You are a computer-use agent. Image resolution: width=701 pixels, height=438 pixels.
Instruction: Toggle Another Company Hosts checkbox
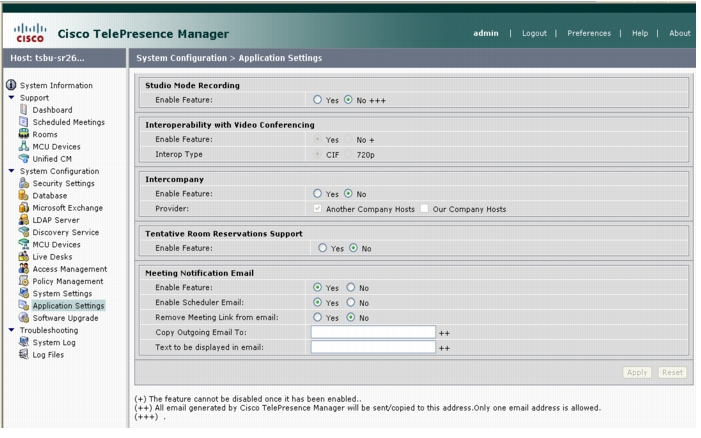[x=317, y=209]
